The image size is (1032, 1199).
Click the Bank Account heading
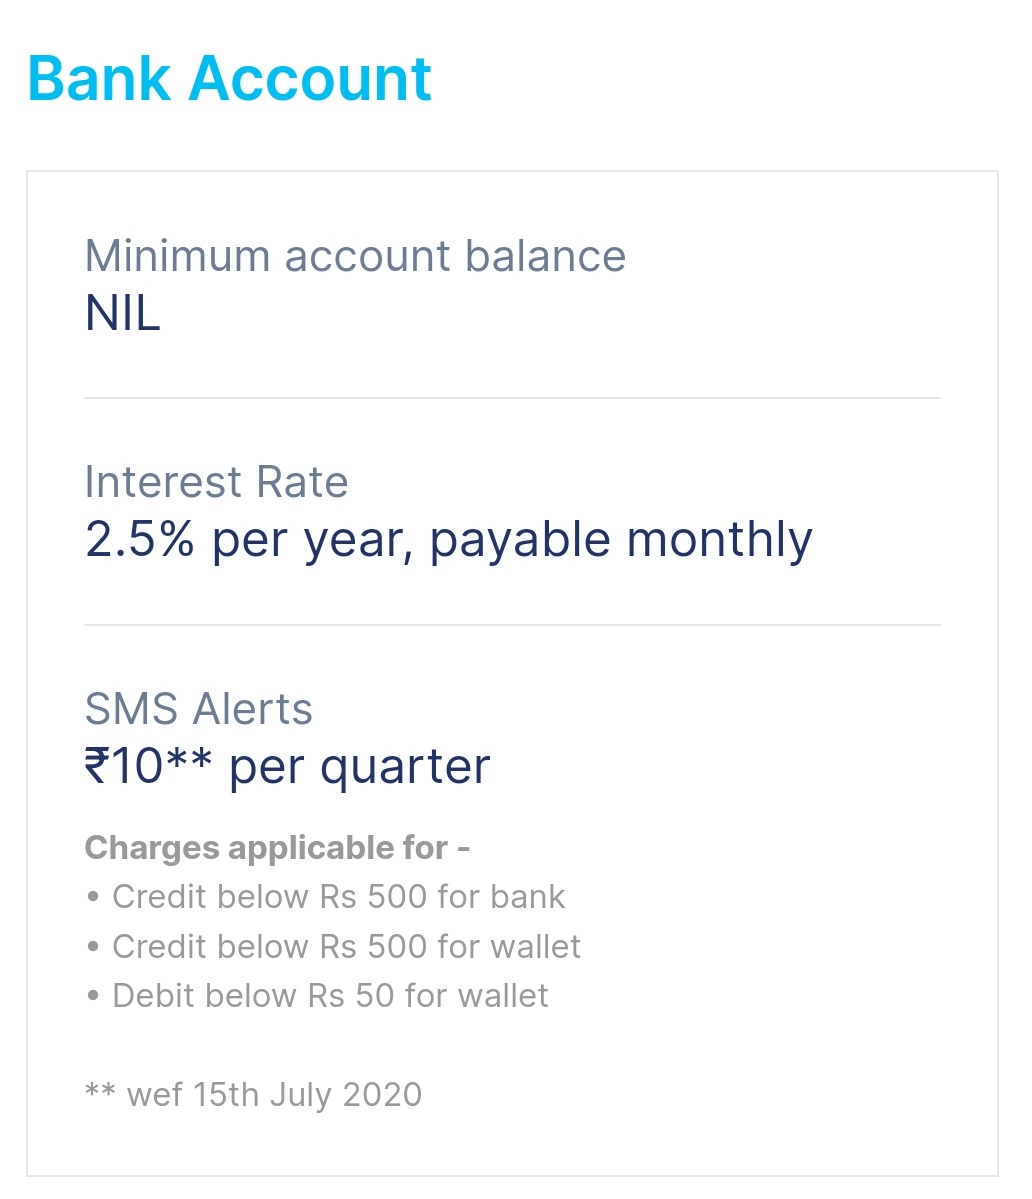230,79
